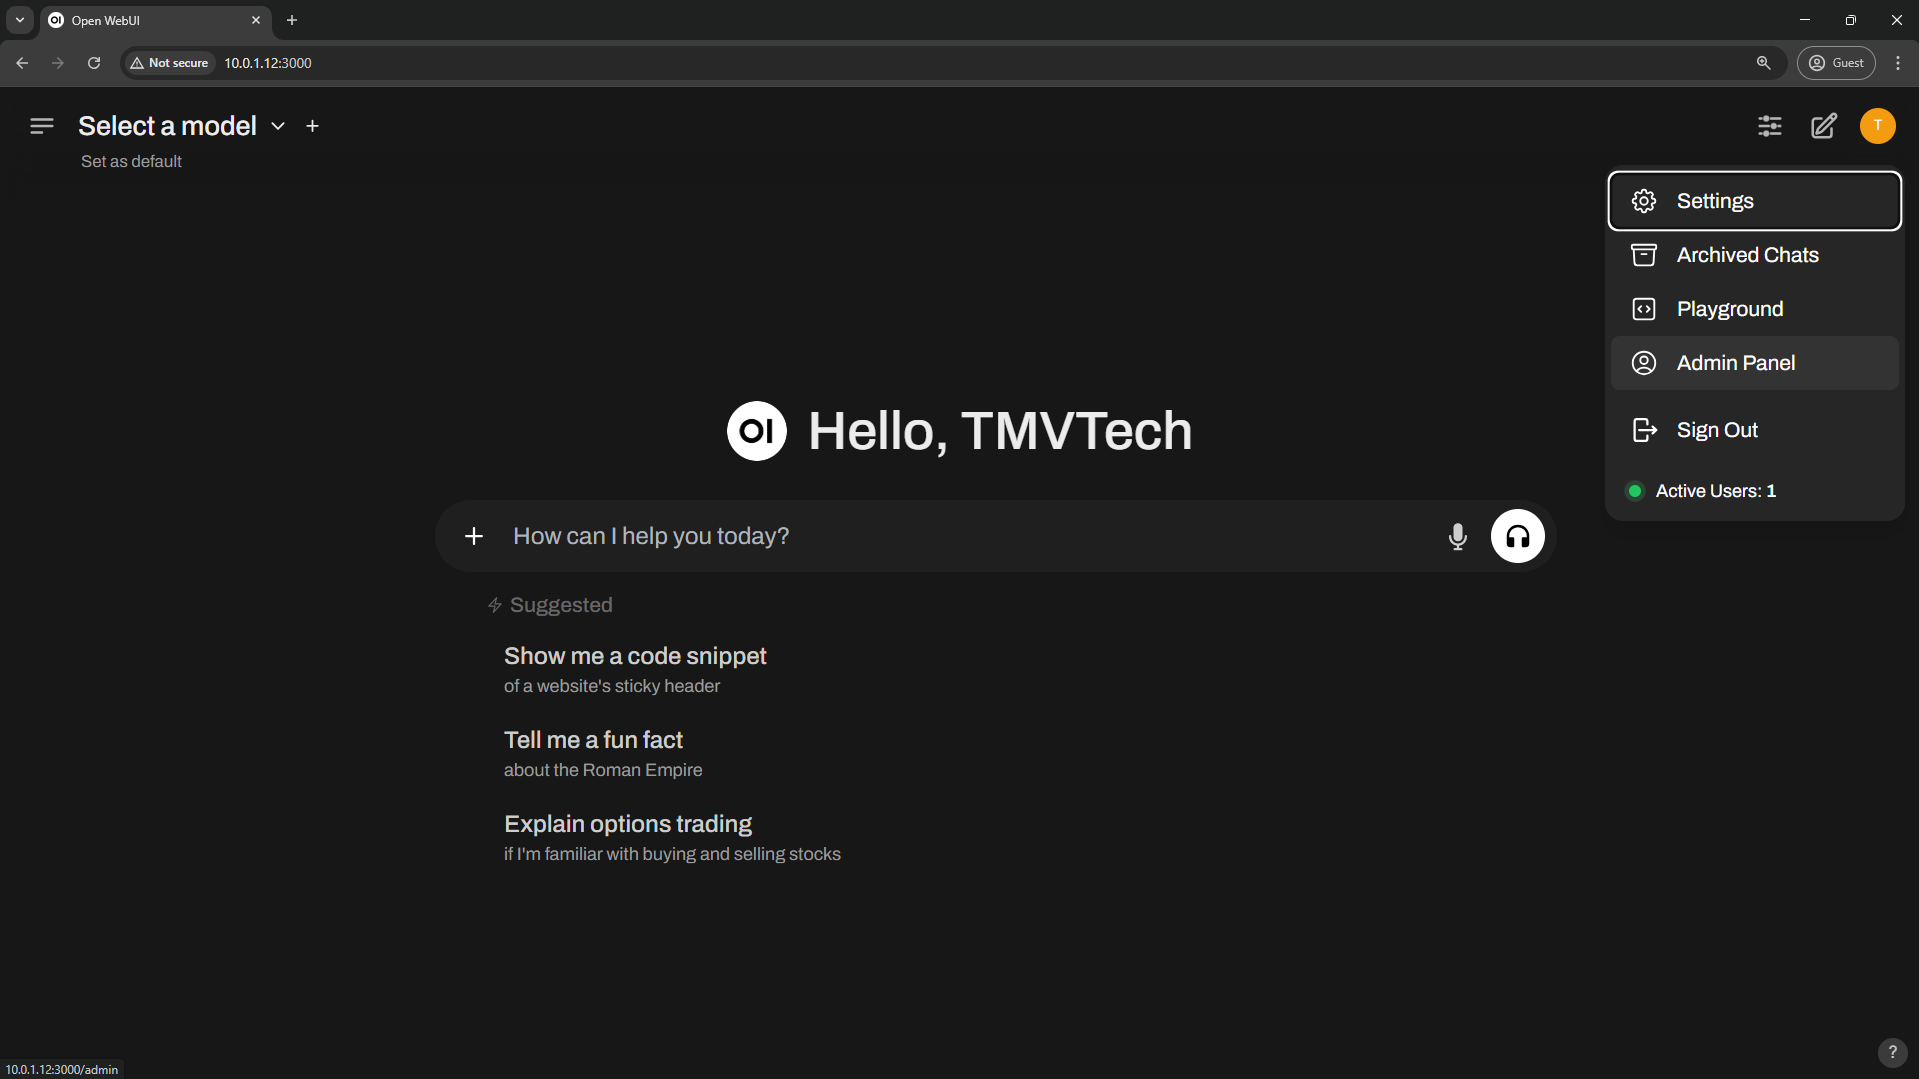The image size is (1919, 1079).
Task: Expand the Select a model dropdown
Action: point(278,126)
